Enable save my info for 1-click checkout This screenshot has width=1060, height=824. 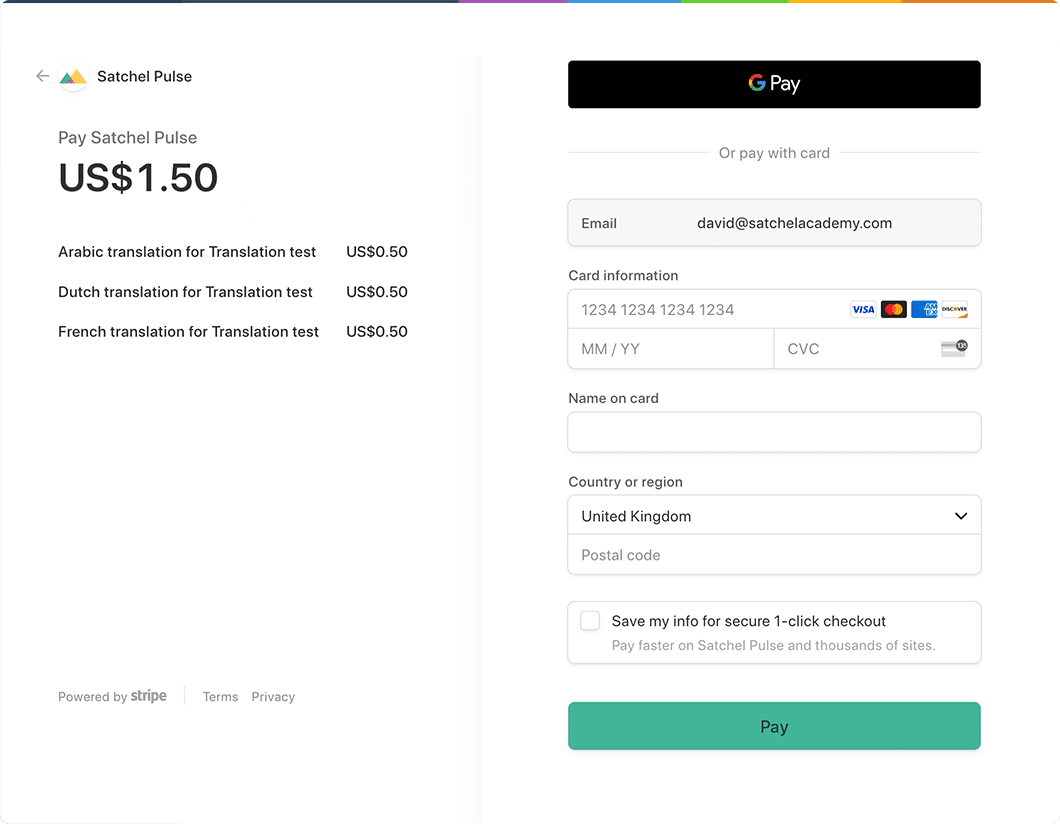(x=590, y=621)
